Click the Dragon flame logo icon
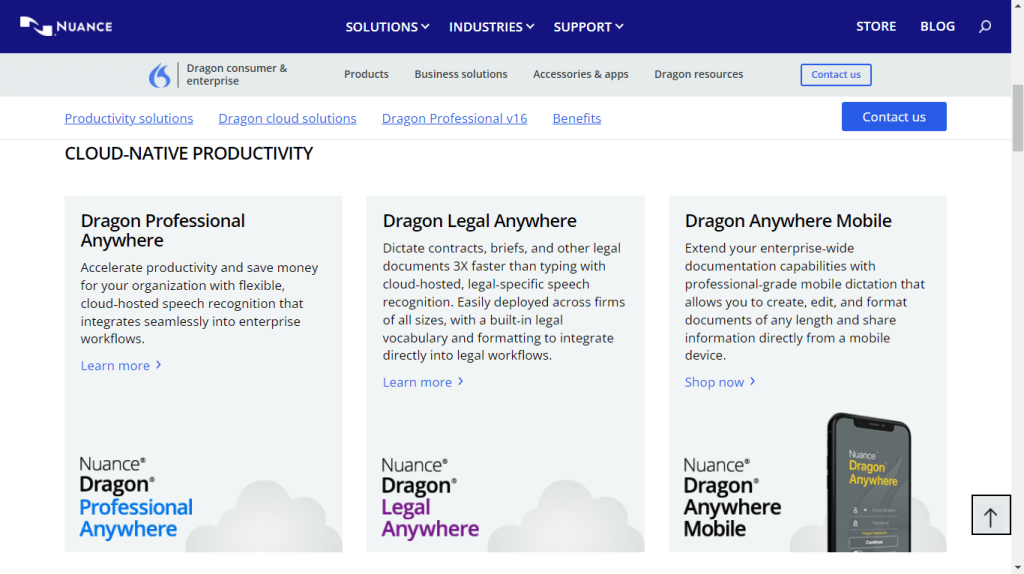The height and width of the screenshot is (574, 1024). [x=159, y=75]
